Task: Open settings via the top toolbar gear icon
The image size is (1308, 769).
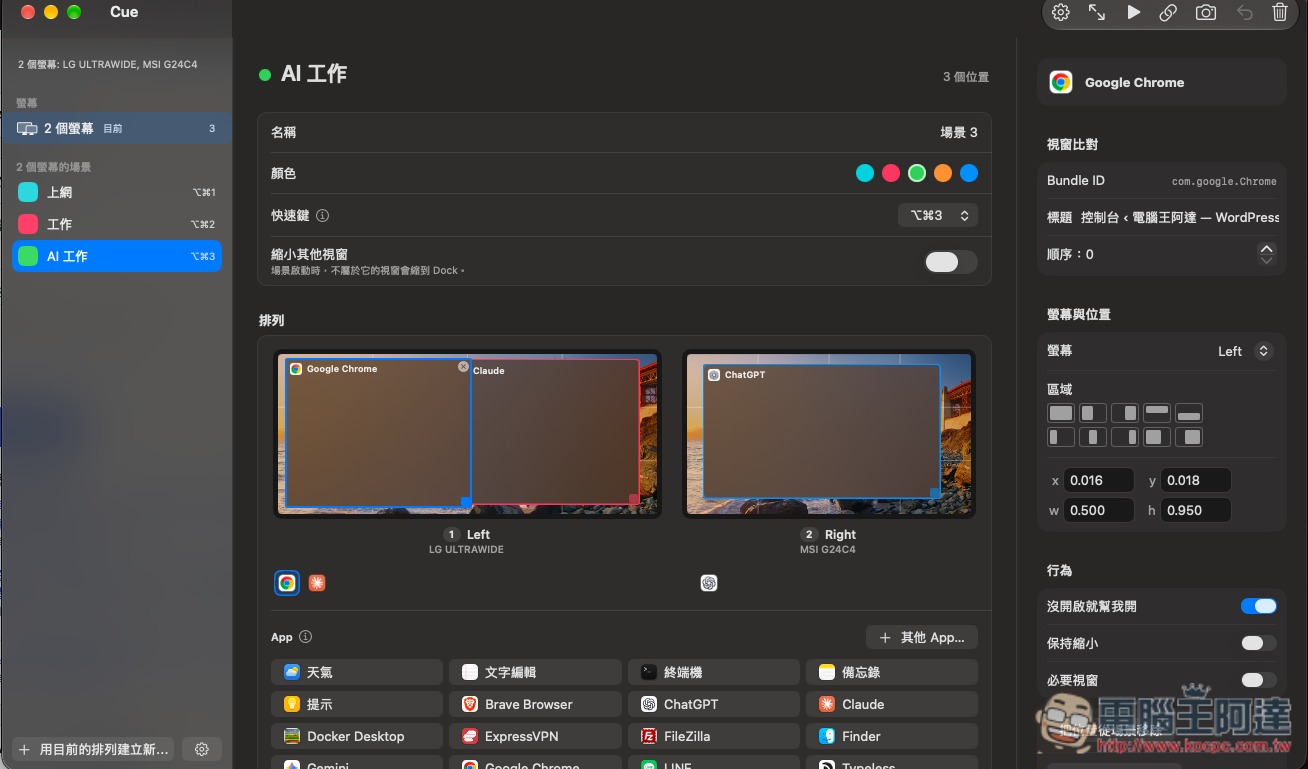Action: click(x=1061, y=13)
